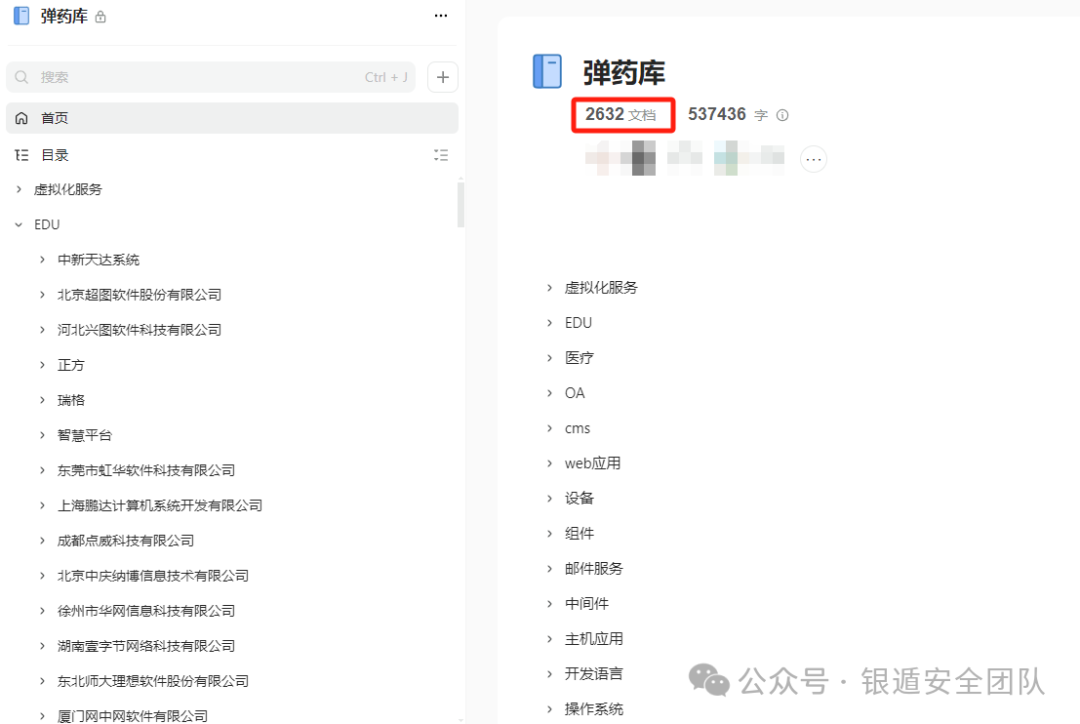The width and height of the screenshot is (1080, 724).
Task: Open web应用 in main panel list
Action: [x=592, y=464]
